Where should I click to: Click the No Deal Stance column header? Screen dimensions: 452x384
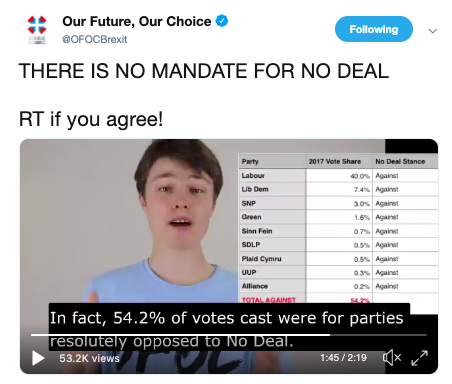(x=400, y=162)
